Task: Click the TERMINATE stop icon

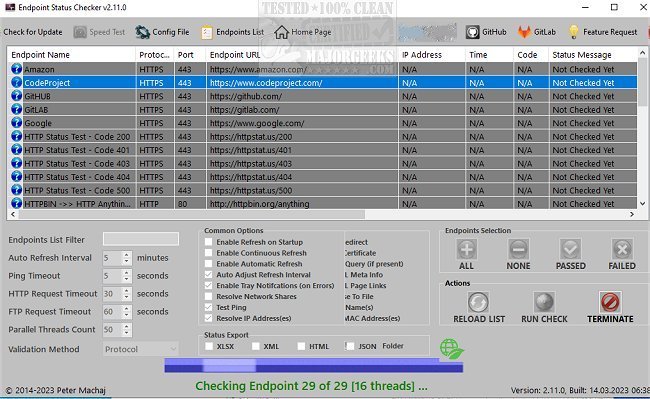Action: pos(610,302)
